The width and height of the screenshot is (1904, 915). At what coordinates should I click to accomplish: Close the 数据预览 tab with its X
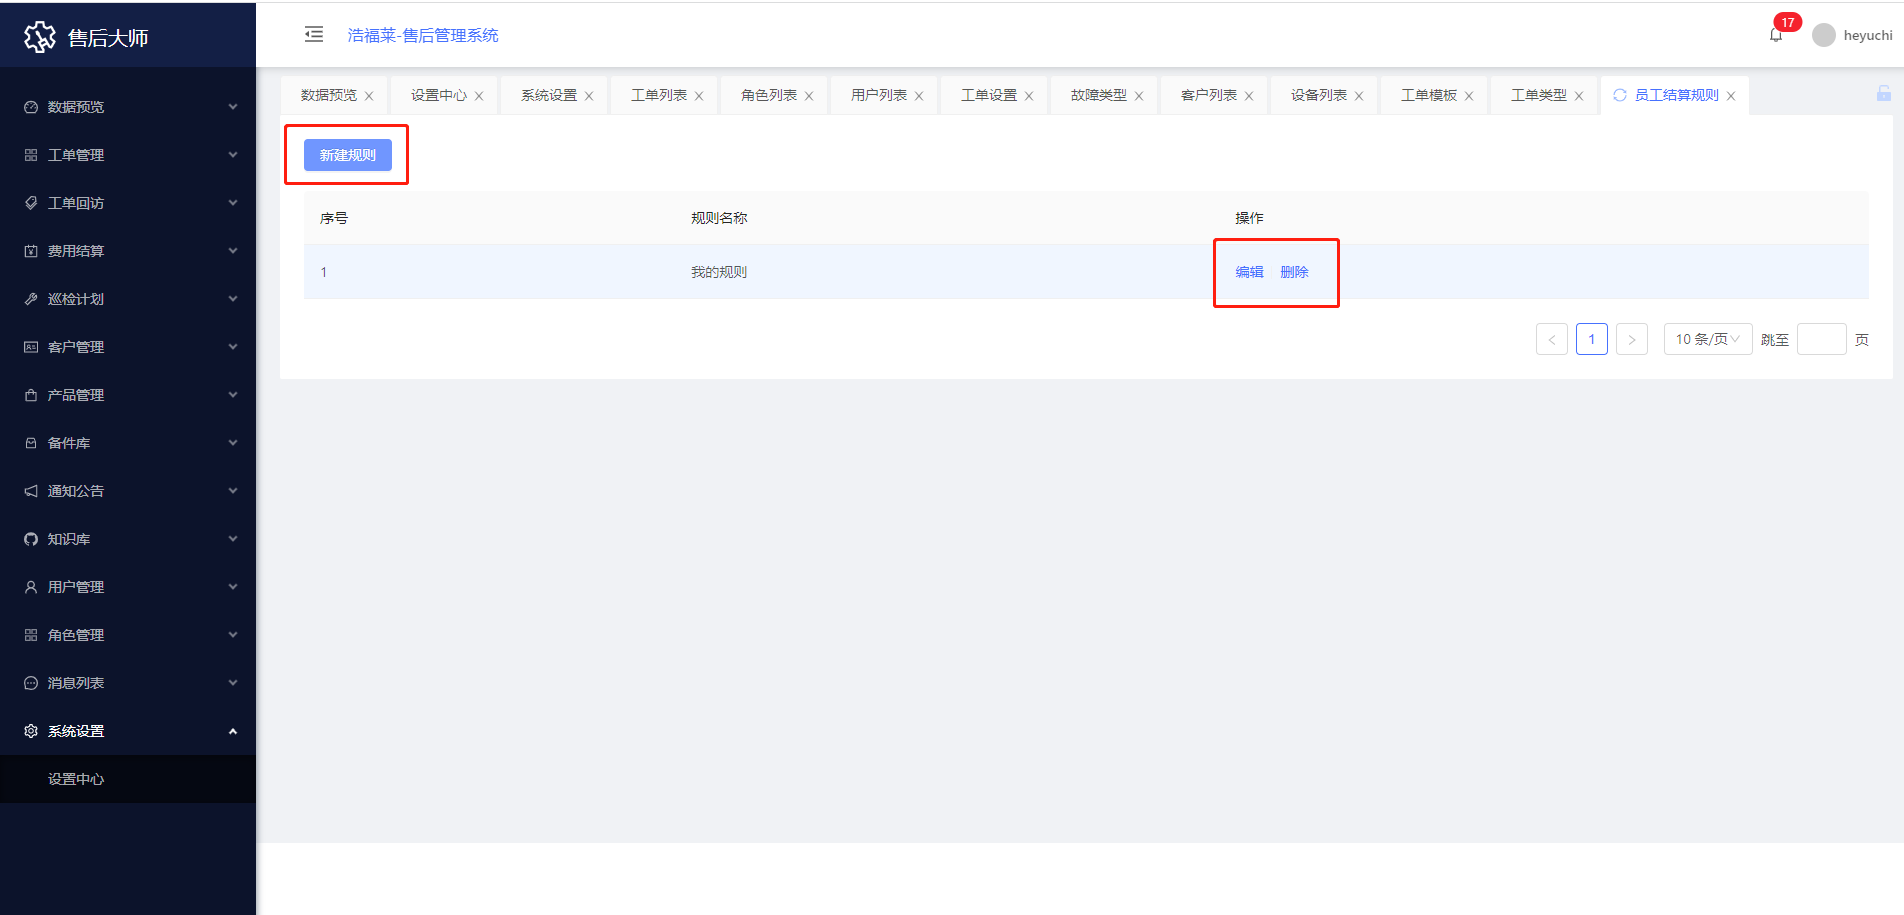(x=369, y=96)
